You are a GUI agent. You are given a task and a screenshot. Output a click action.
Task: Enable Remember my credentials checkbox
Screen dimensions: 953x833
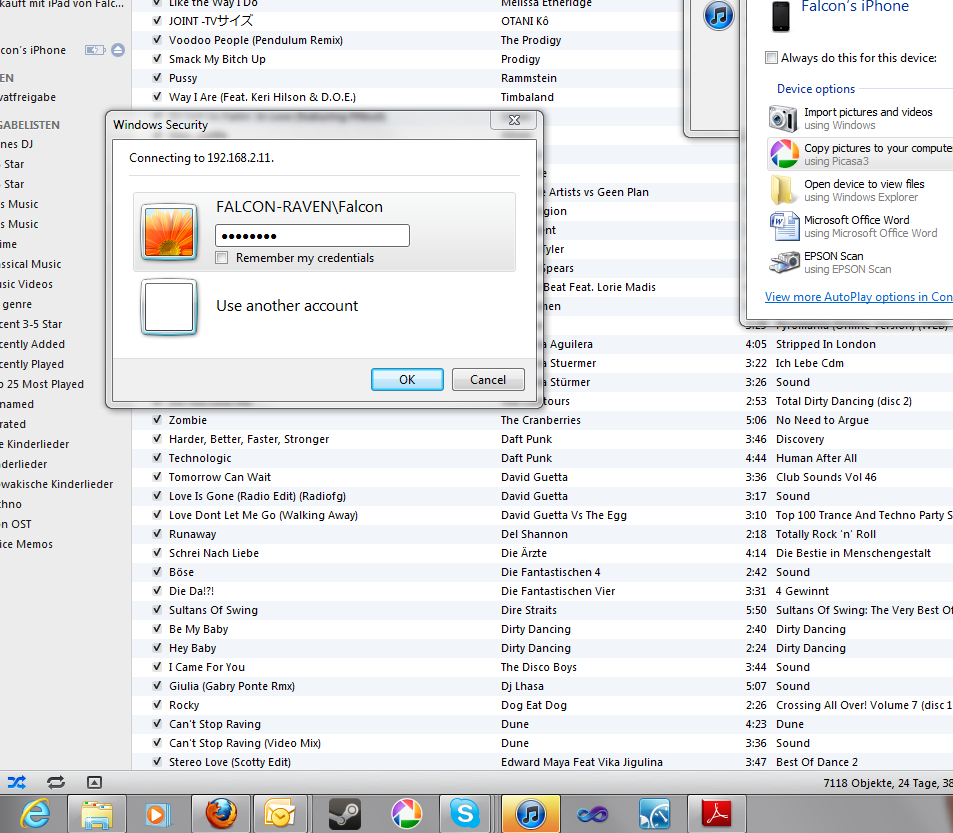point(222,258)
